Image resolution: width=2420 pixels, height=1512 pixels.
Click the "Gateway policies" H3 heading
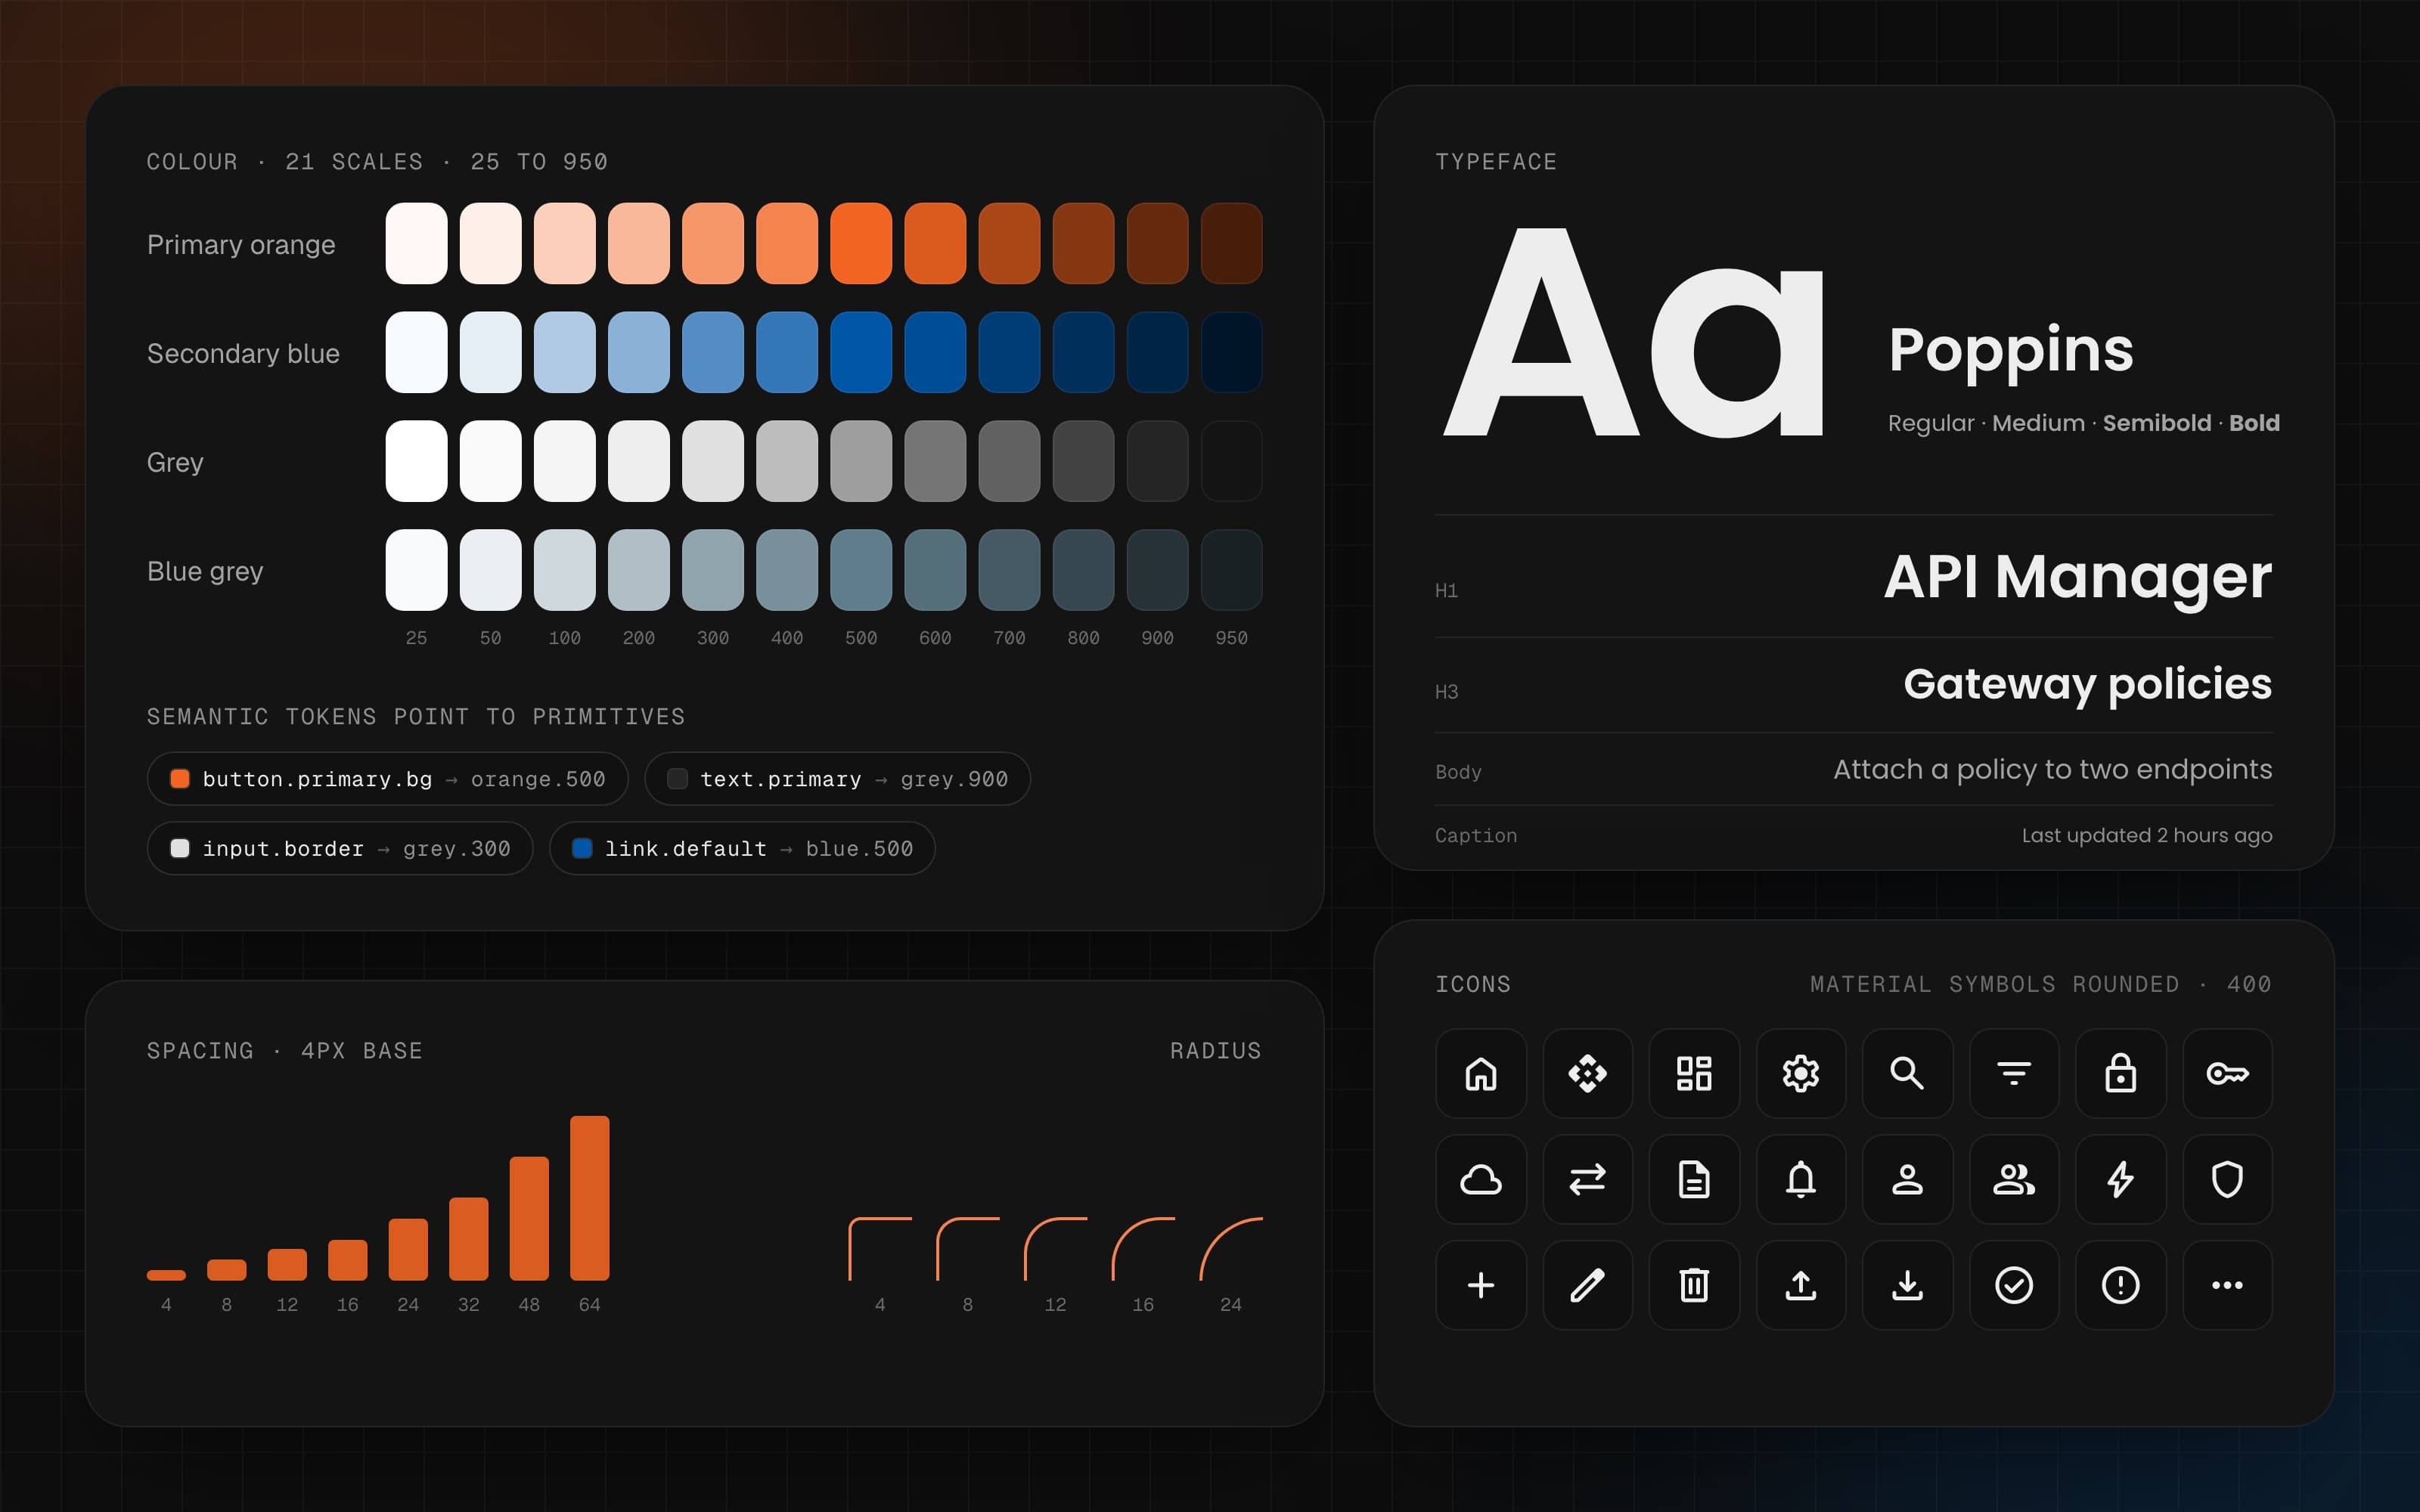(x=2087, y=685)
